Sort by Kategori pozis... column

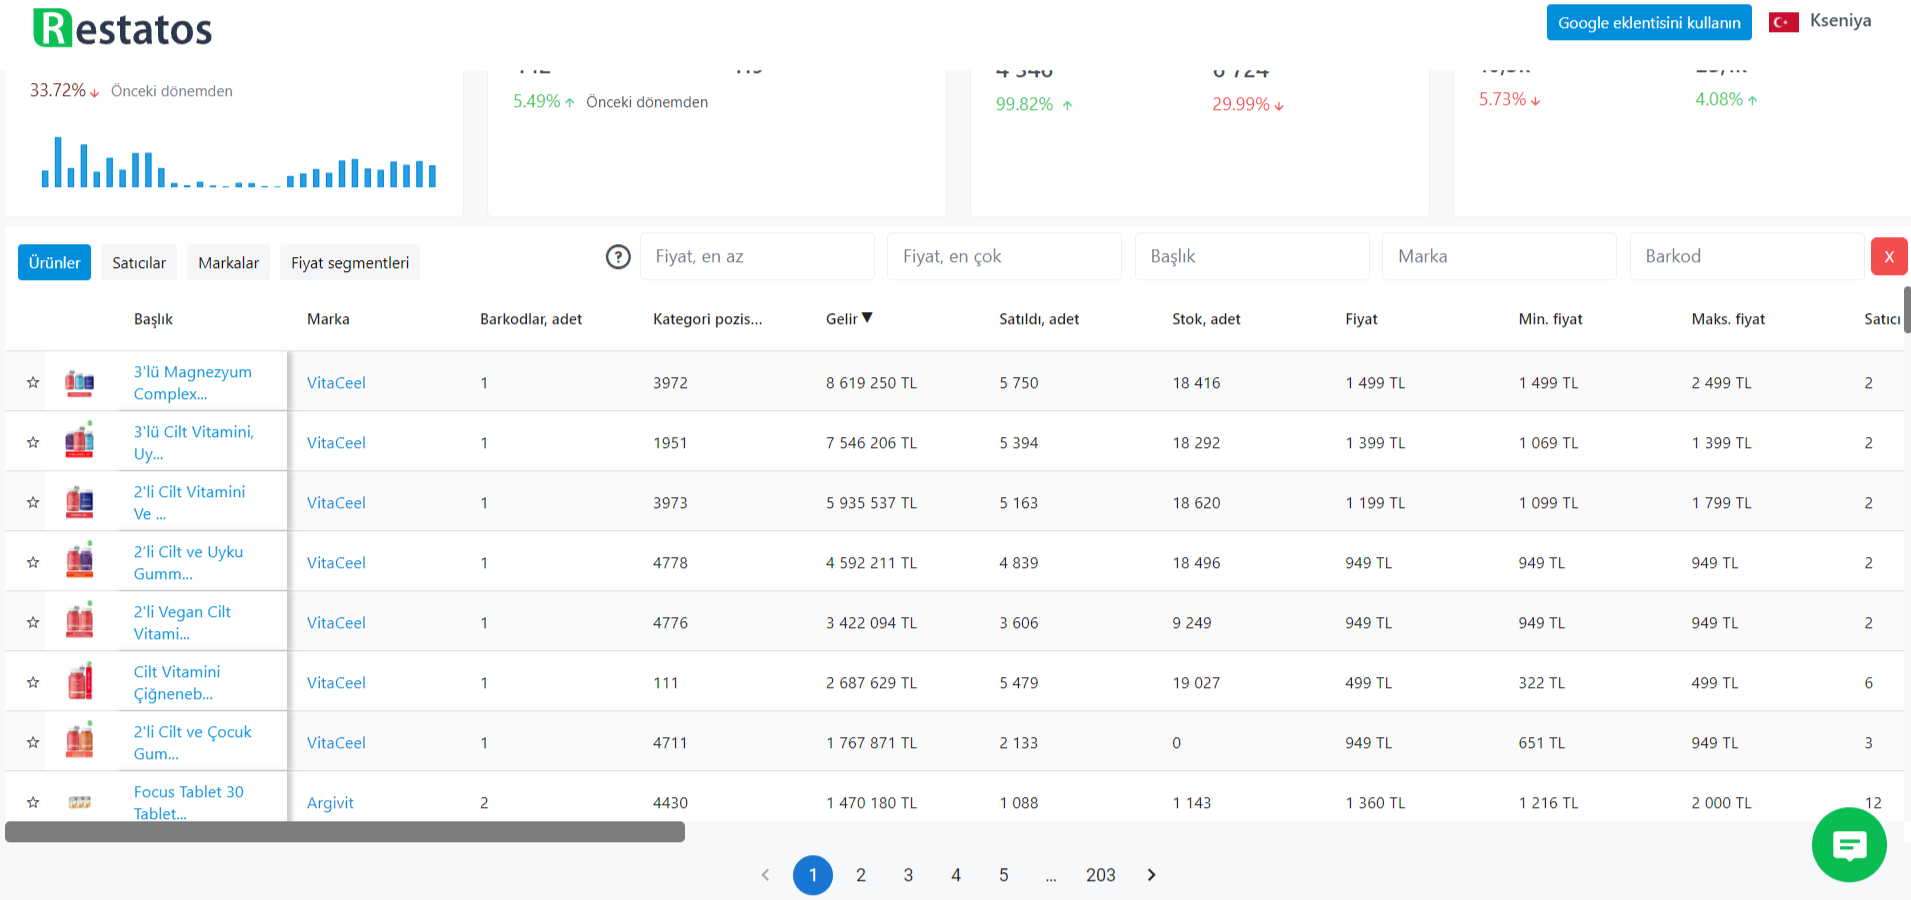[707, 319]
